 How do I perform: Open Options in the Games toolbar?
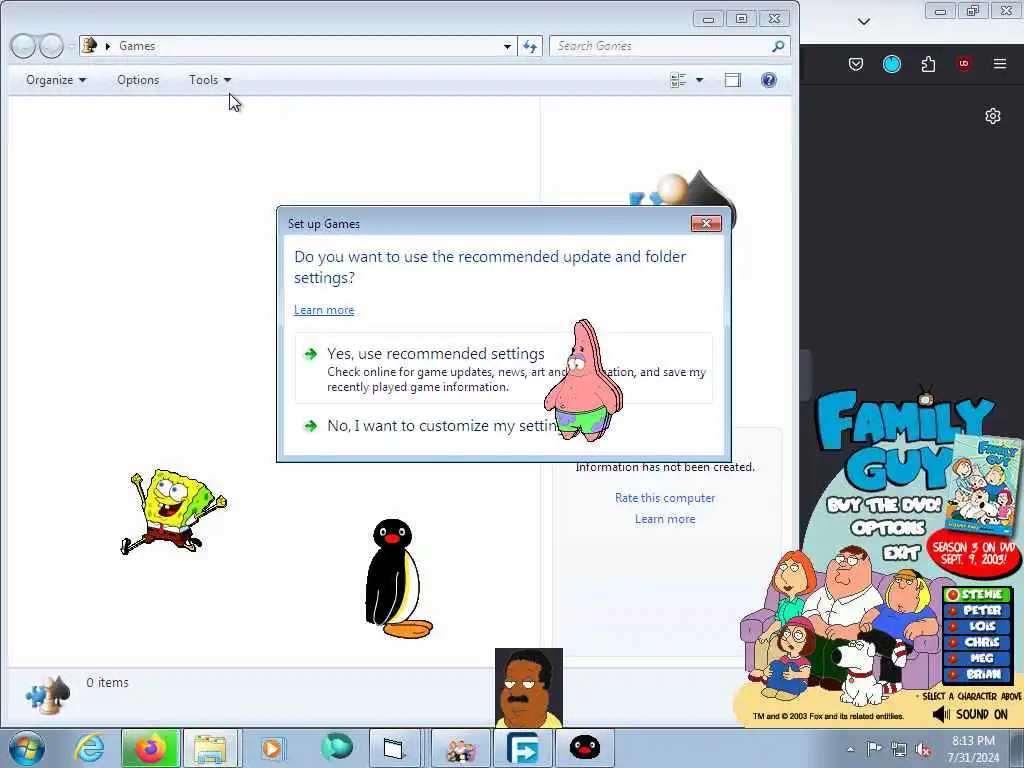(138, 80)
